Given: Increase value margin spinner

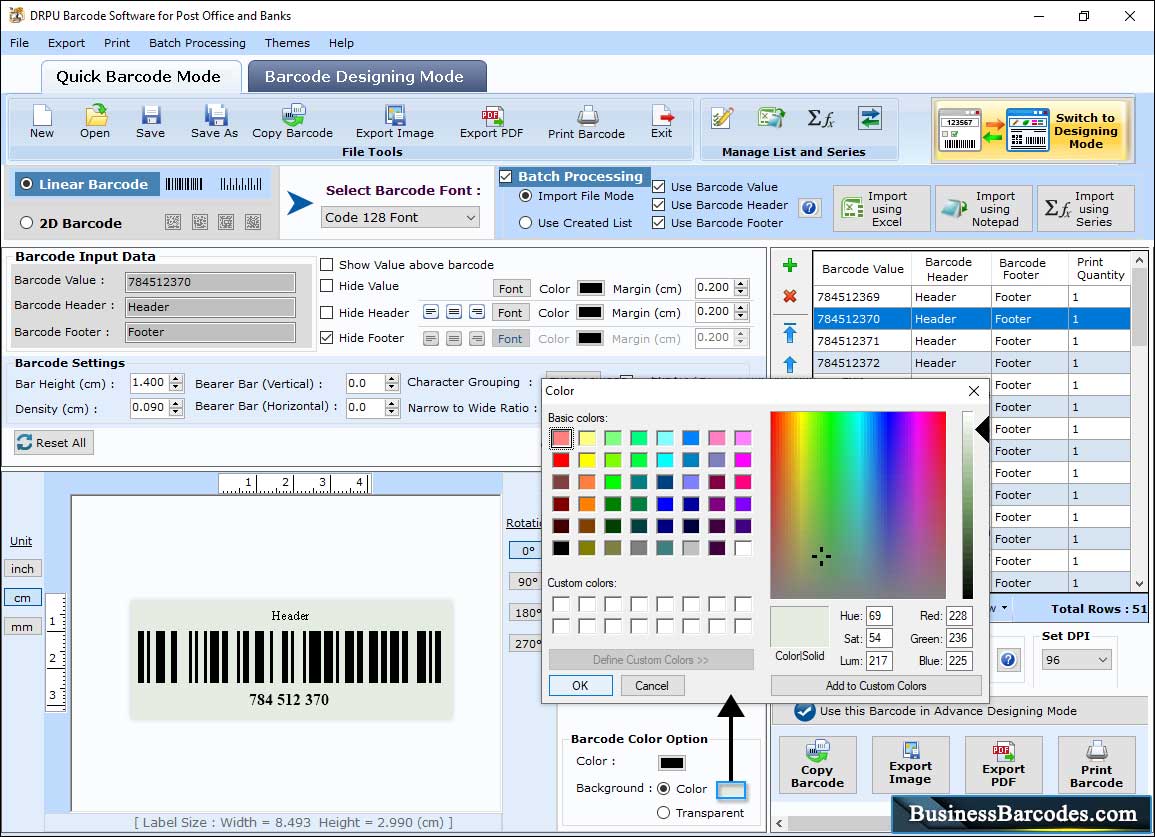Looking at the screenshot, I should [x=742, y=284].
